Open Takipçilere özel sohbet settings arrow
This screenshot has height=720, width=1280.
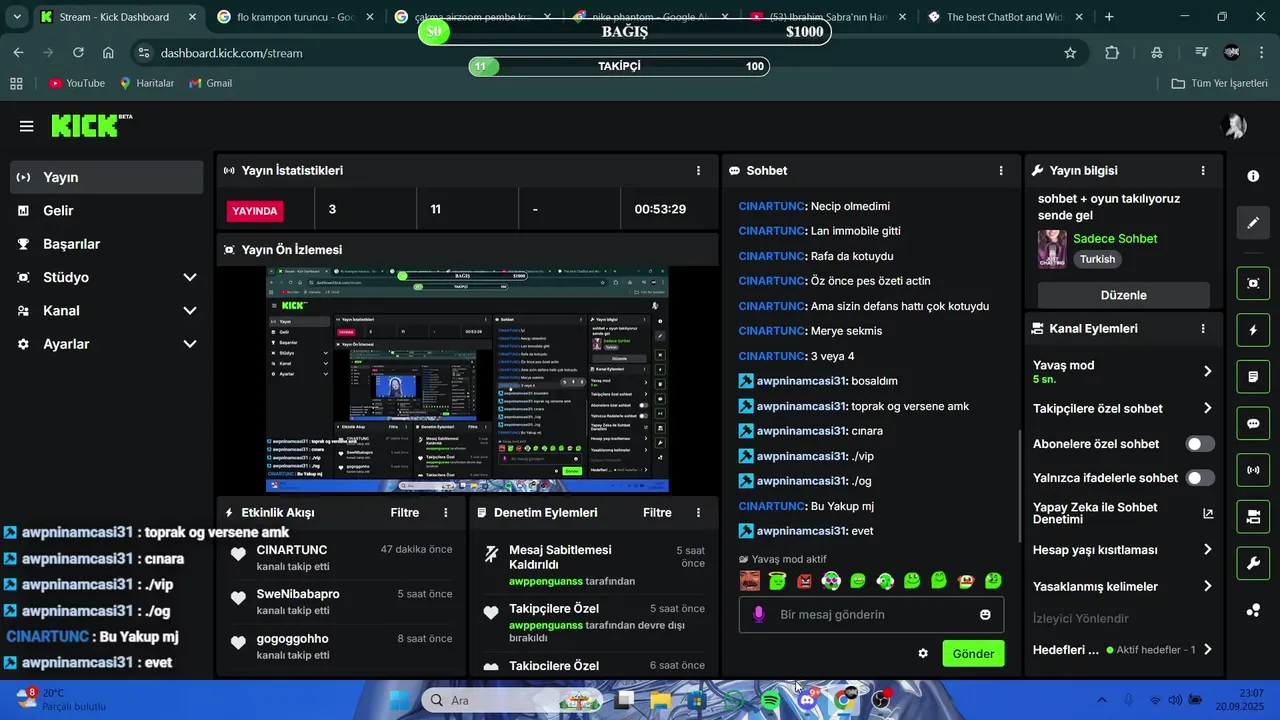[x=1207, y=408]
